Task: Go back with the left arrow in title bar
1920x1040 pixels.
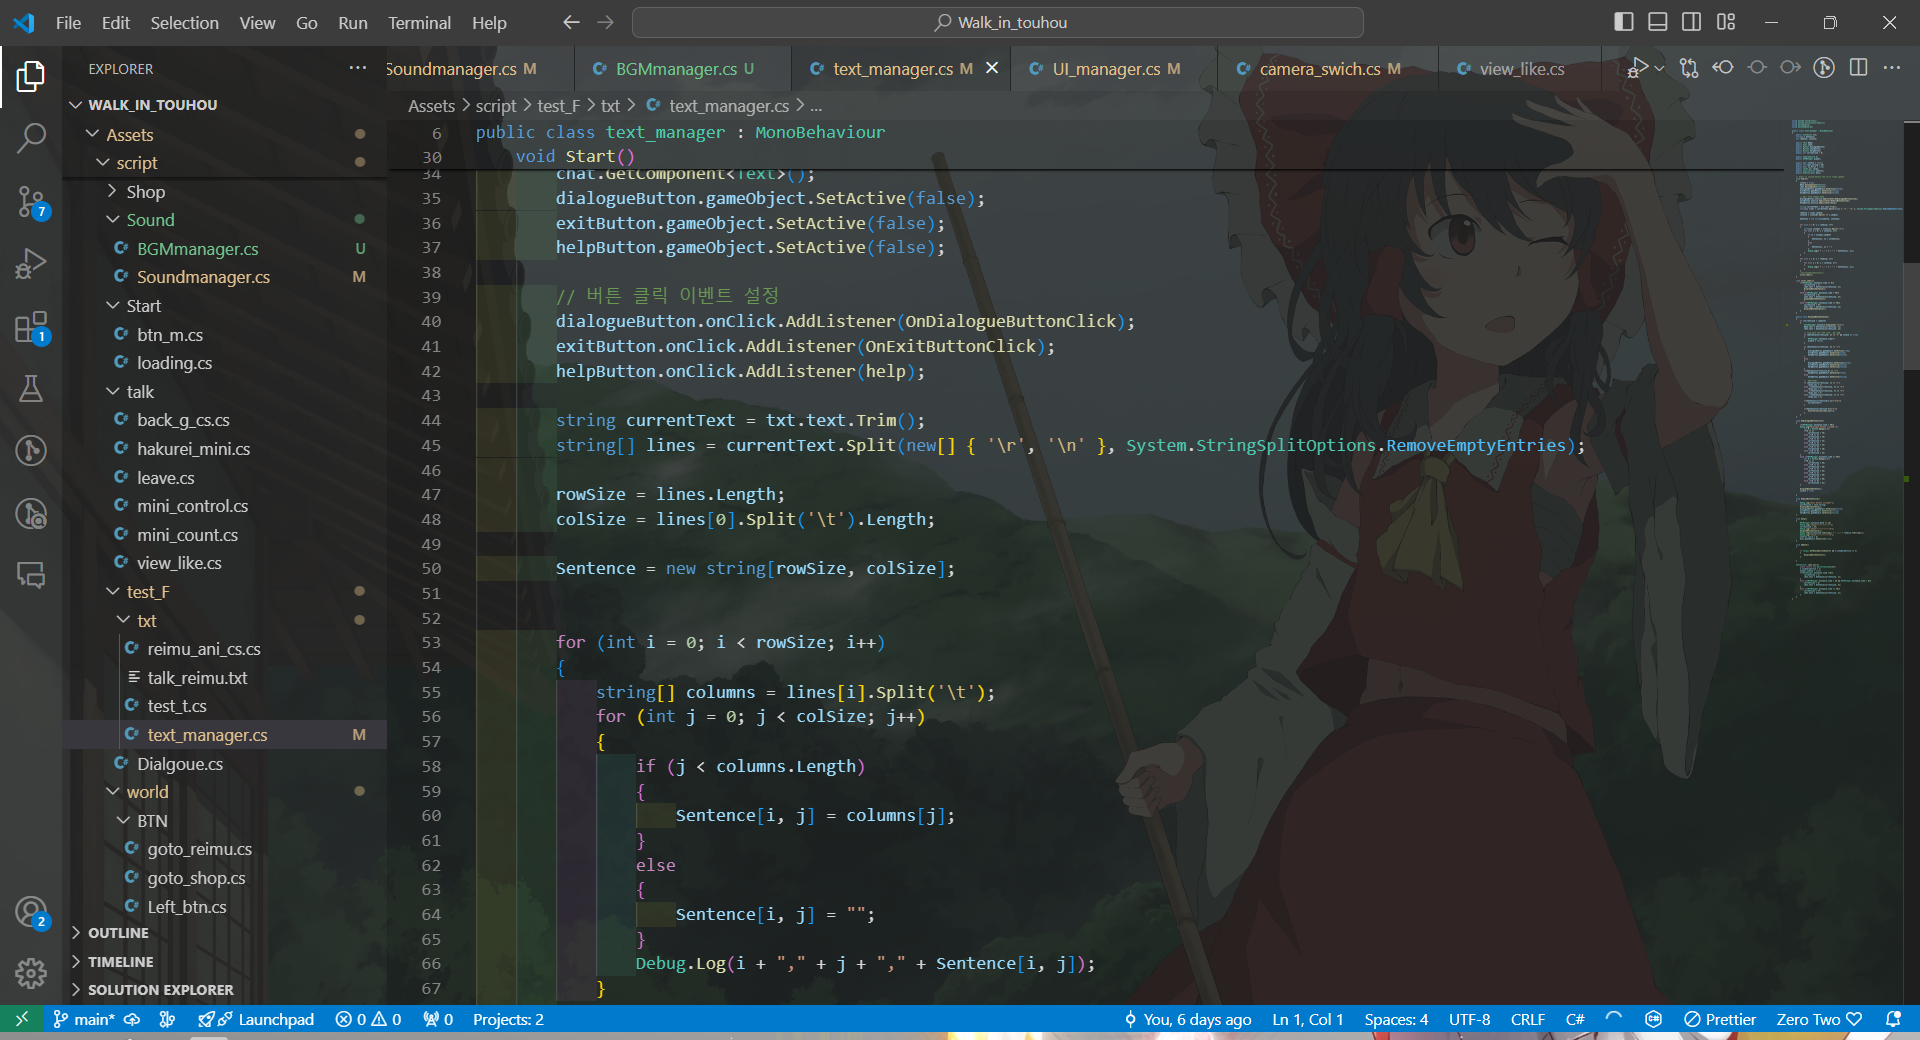Action: point(571,22)
